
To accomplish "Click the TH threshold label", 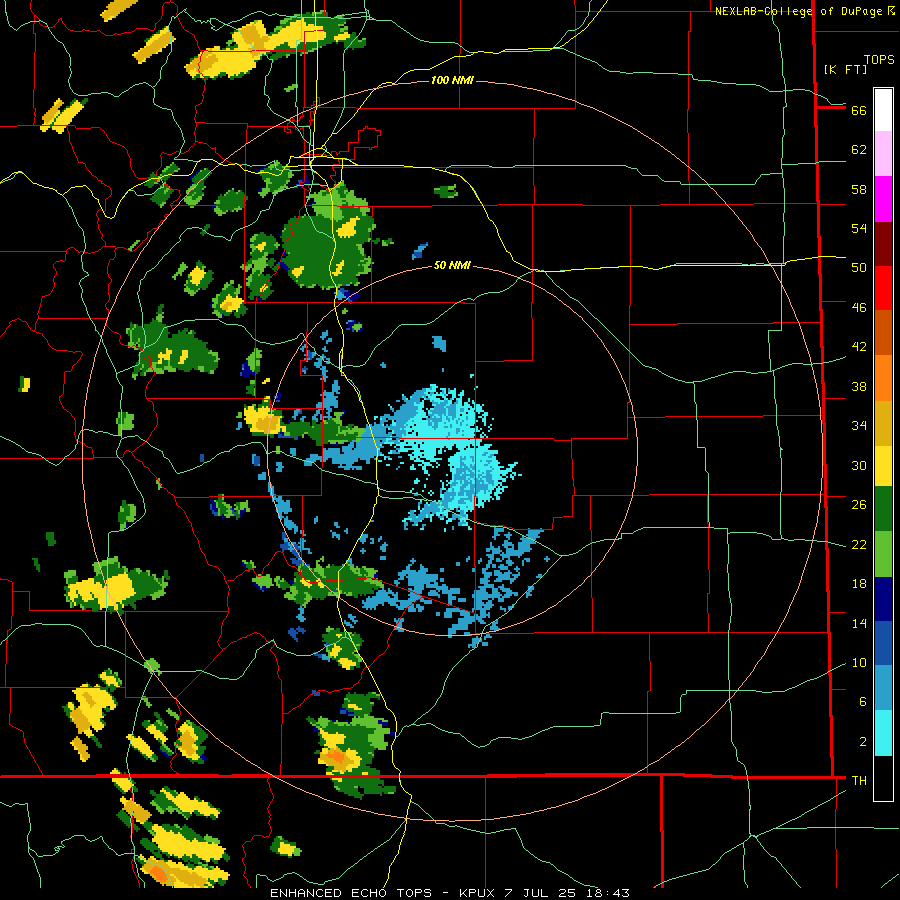I will tap(859, 781).
